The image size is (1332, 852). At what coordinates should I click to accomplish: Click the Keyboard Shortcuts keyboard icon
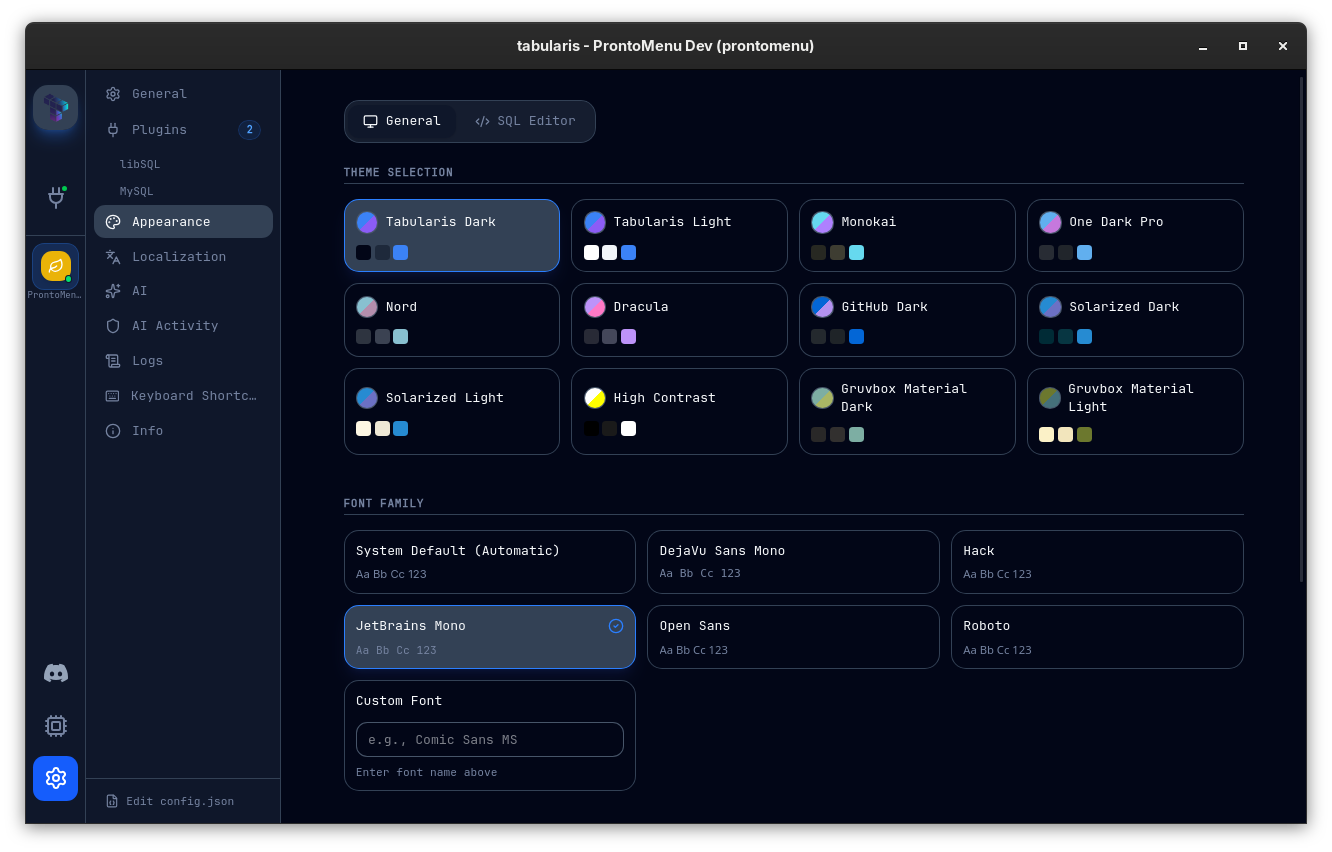tap(112, 396)
